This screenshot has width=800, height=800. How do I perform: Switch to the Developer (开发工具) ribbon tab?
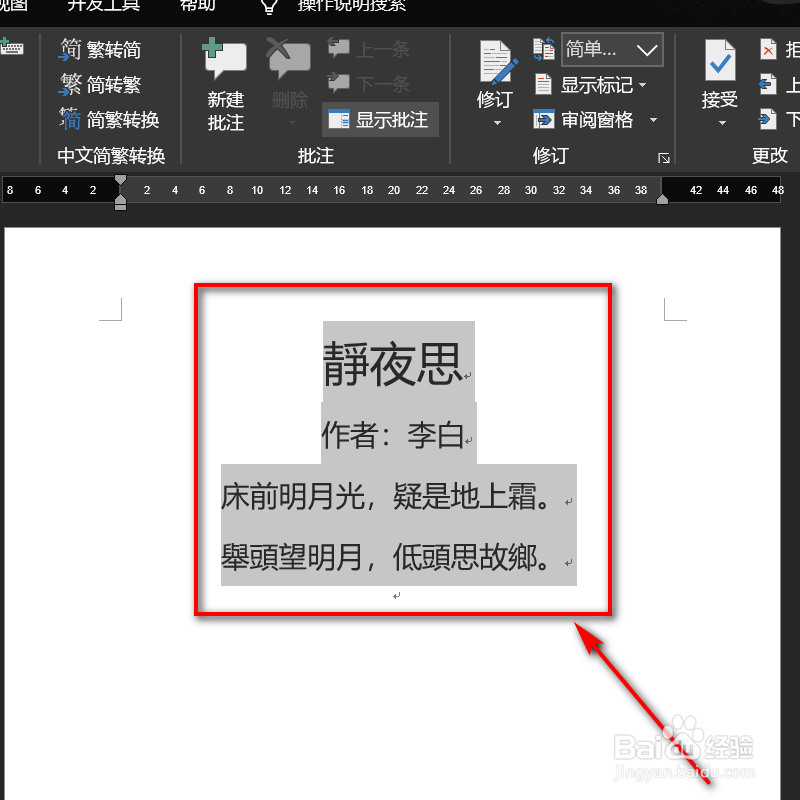[103, 6]
